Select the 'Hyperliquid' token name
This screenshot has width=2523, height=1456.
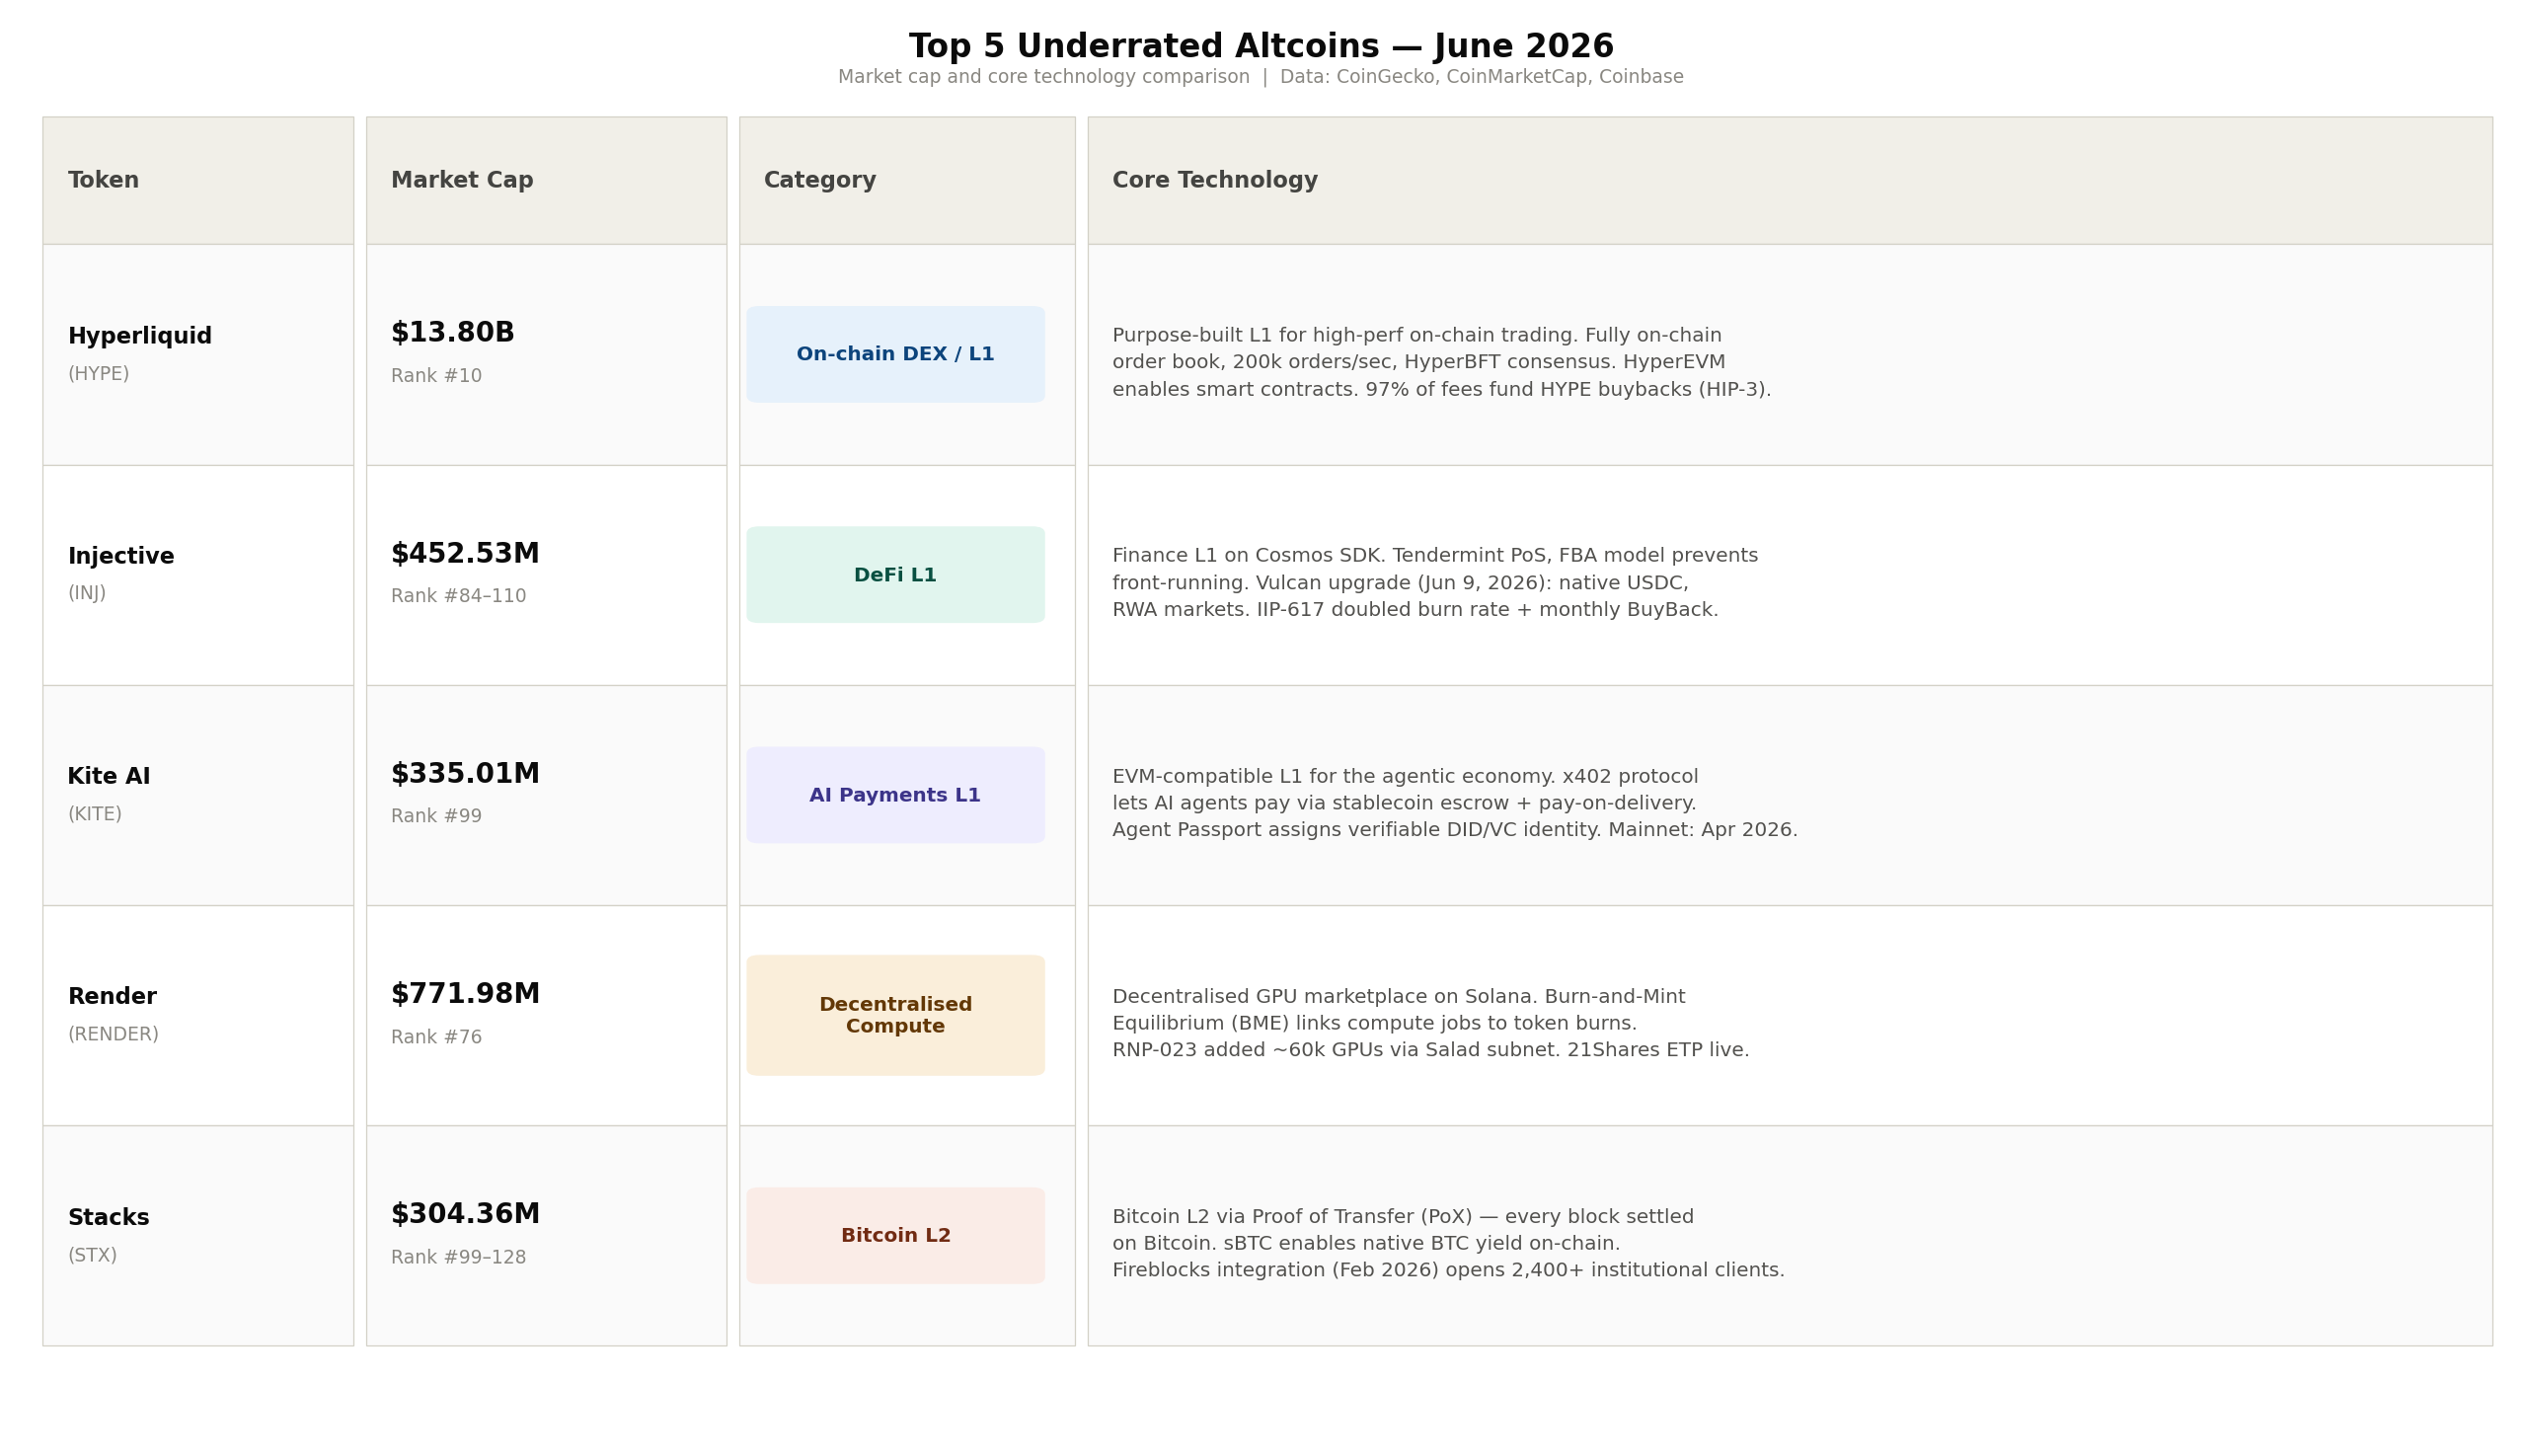139,336
